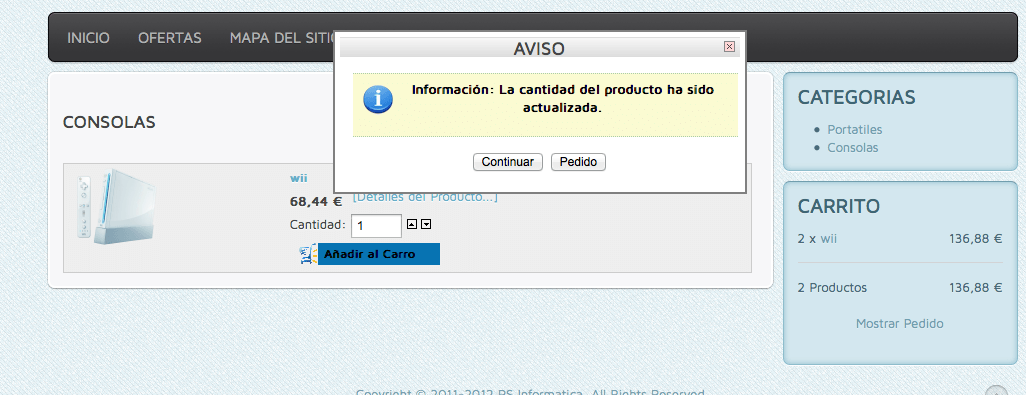The width and height of the screenshot is (1026, 395).
Task: Select Consolas under Categorias
Action: point(853,148)
